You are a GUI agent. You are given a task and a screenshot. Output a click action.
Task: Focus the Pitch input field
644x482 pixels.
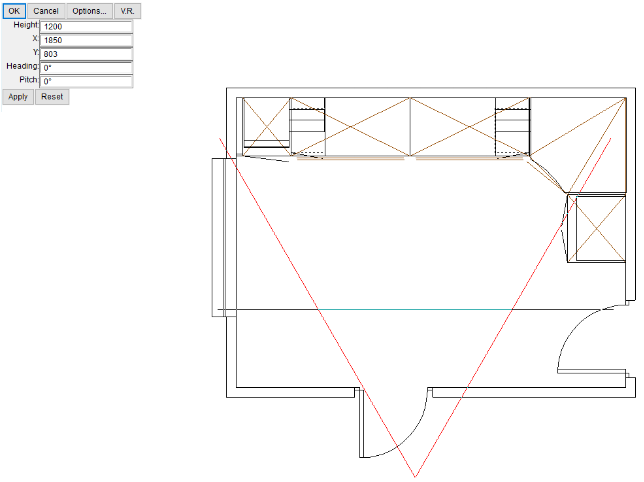[86, 81]
